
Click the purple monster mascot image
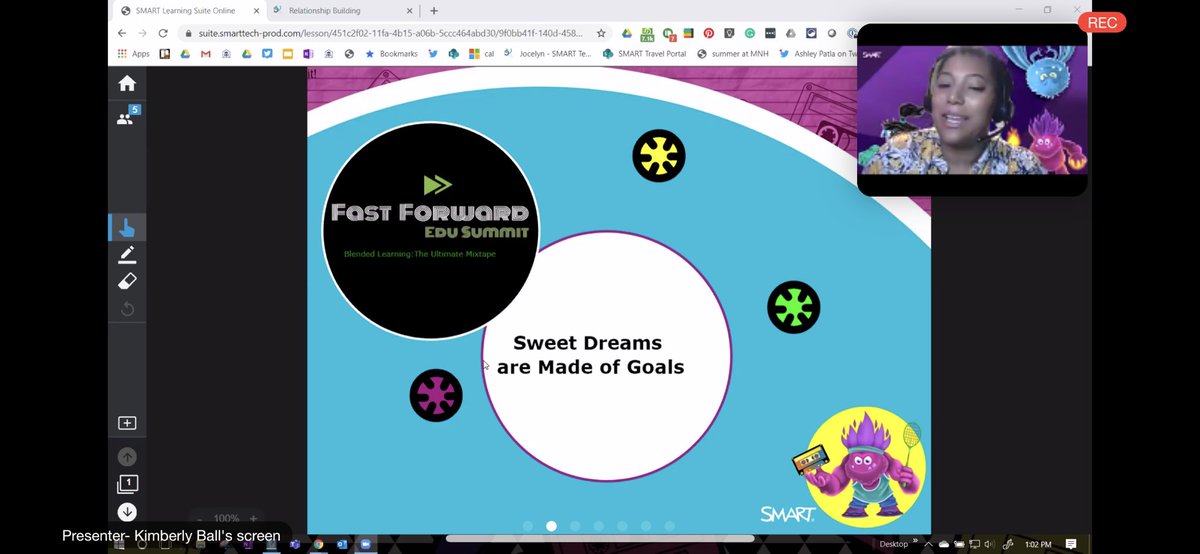point(864,465)
